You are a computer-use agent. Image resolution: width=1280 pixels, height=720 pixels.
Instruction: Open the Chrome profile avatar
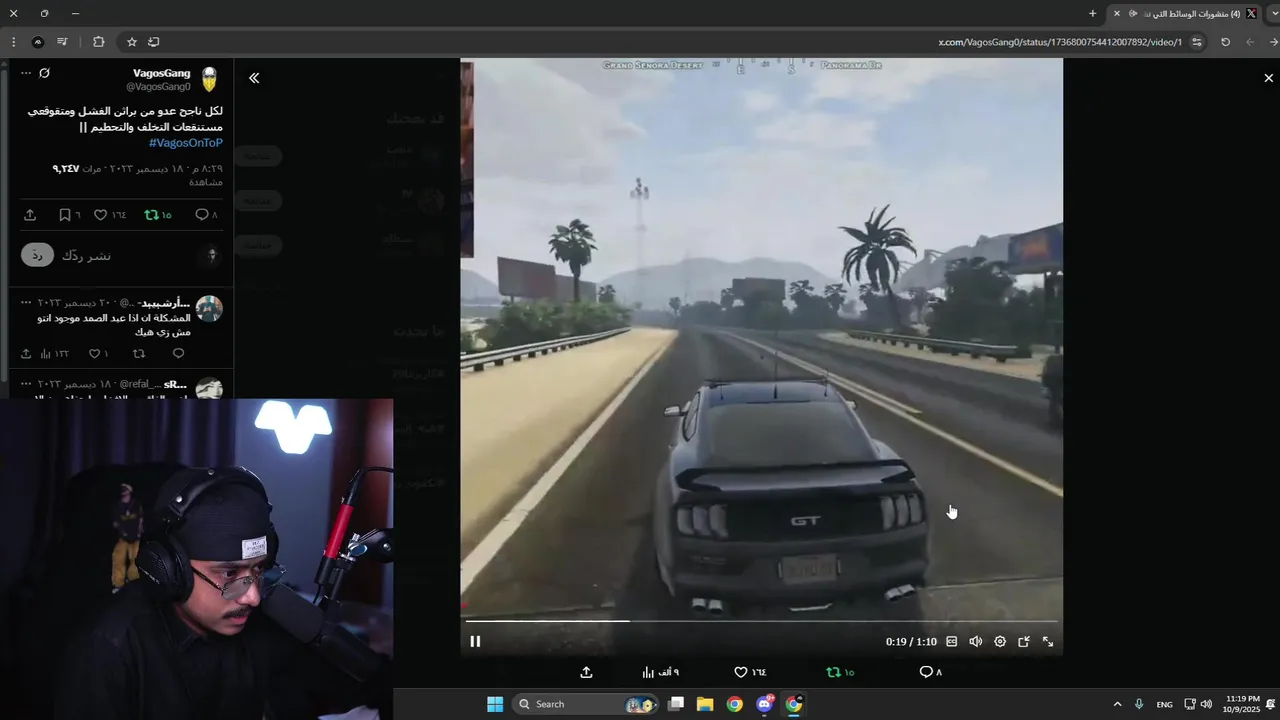pyautogui.click(x=38, y=42)
